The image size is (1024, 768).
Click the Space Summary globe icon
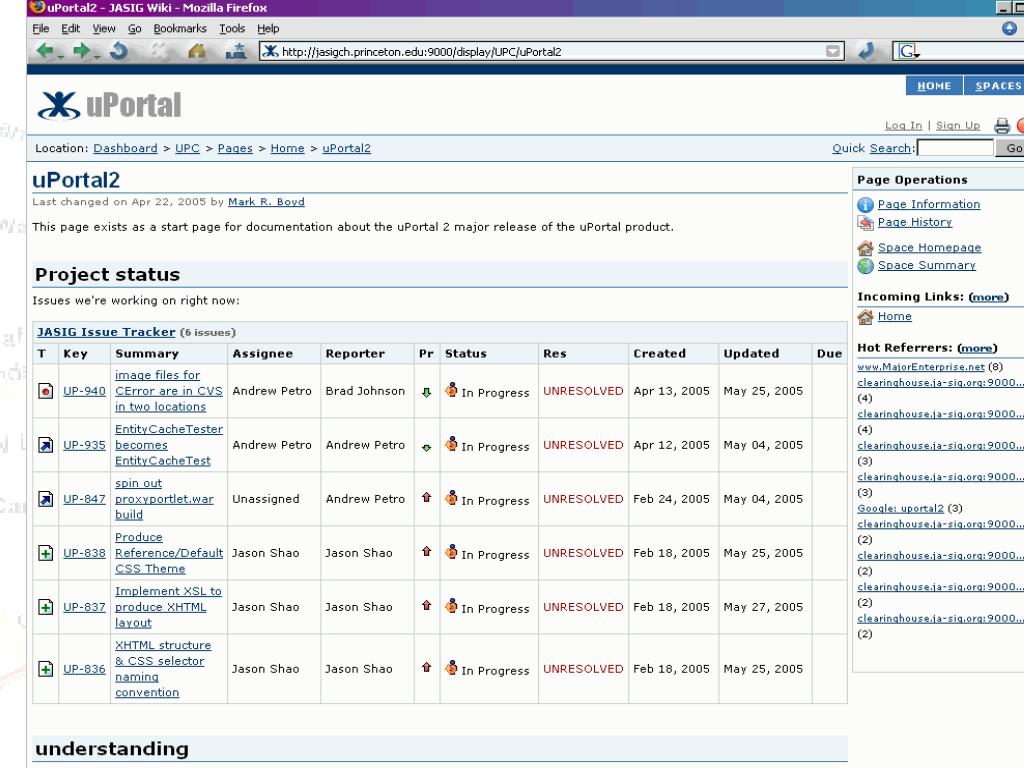[x=865, y=266]
